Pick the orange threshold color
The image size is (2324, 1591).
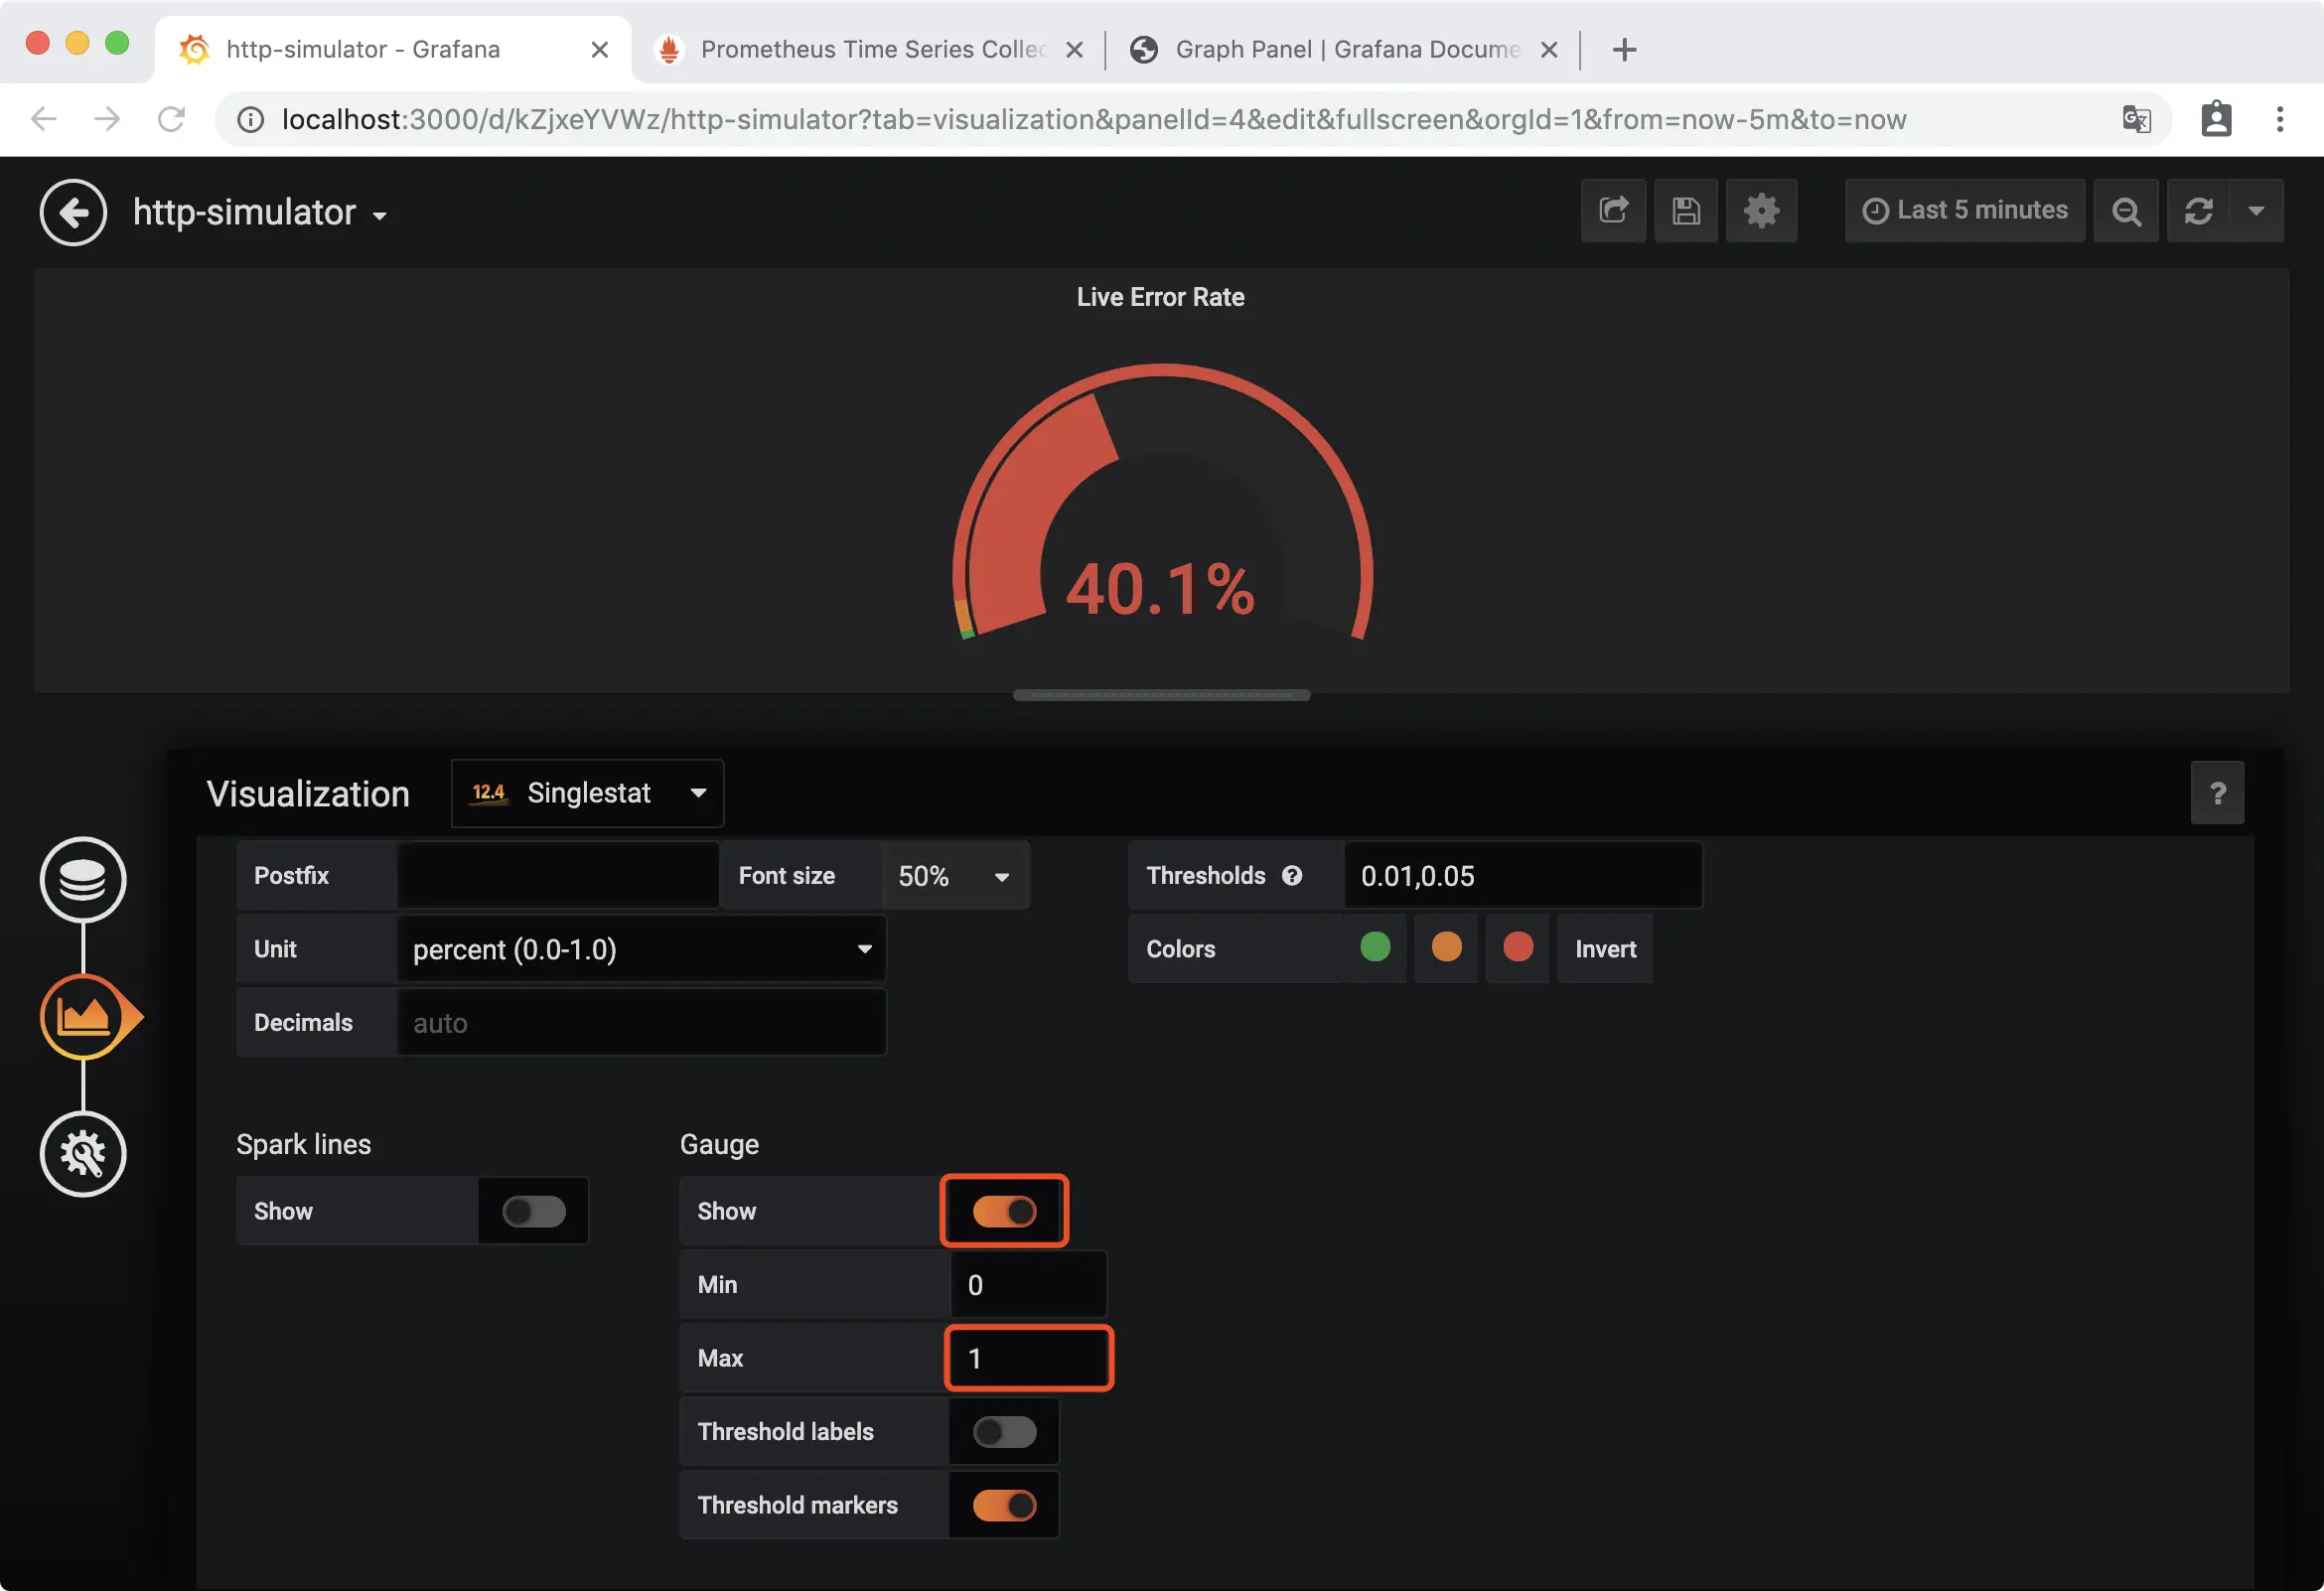click(1446, 947)
